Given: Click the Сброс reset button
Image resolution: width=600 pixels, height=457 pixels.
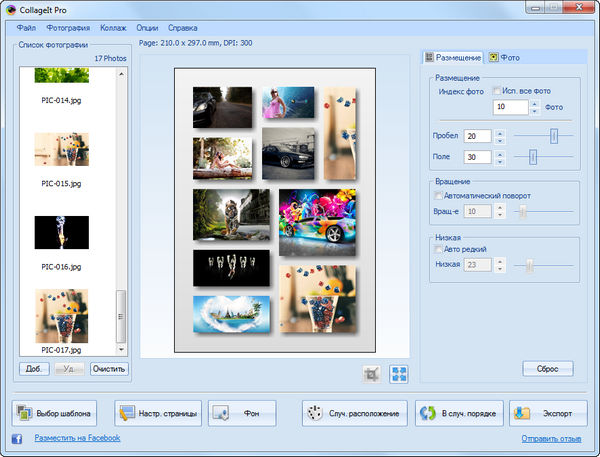Looking at the screenshot, I should pyautogui.click(x=547, y=369).
